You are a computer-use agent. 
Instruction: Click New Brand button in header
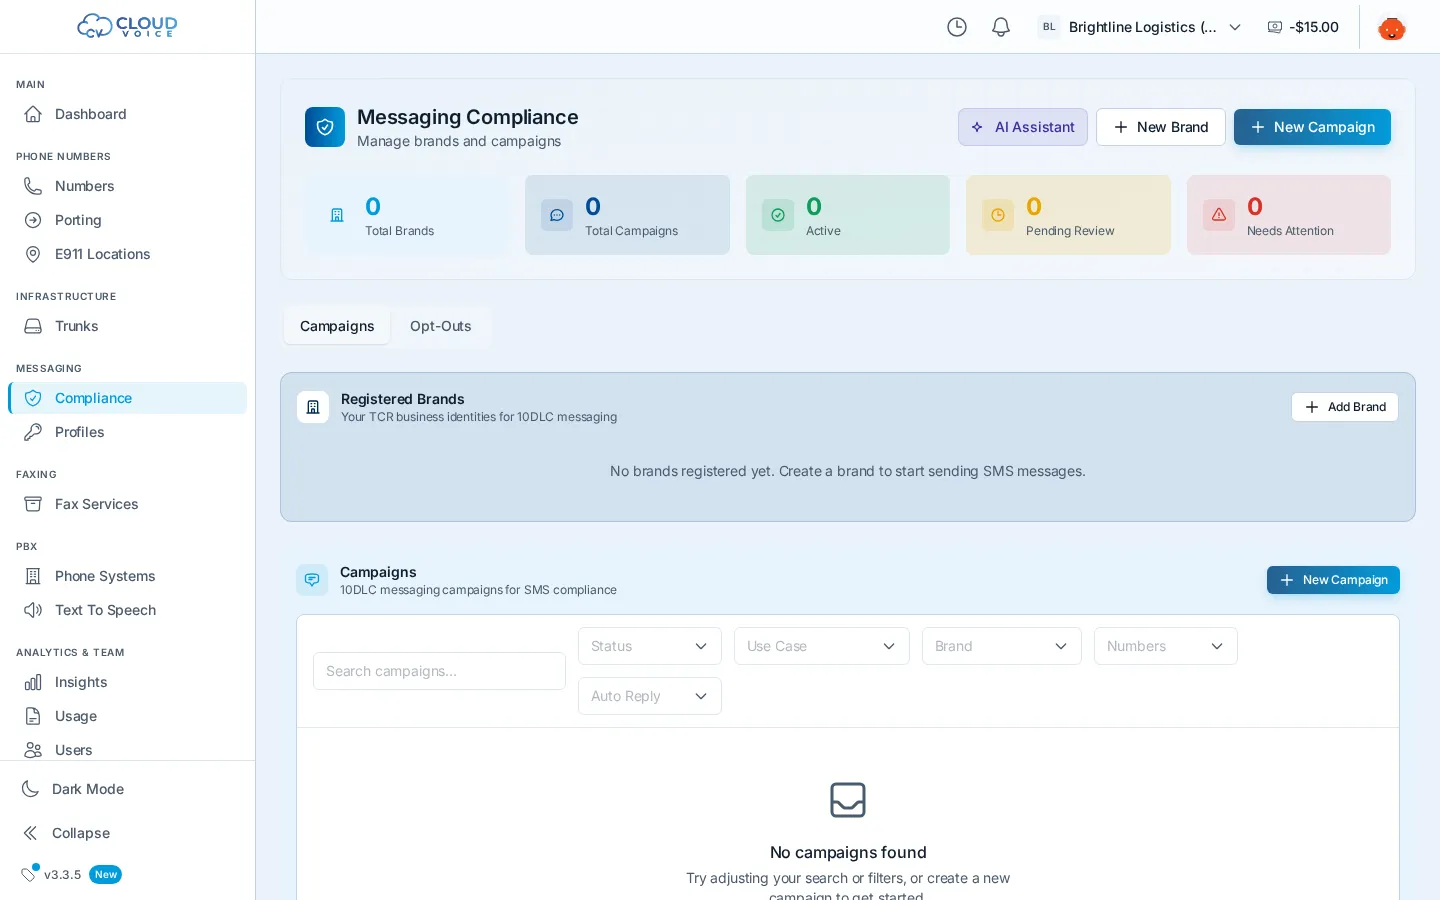(1161, 127)
